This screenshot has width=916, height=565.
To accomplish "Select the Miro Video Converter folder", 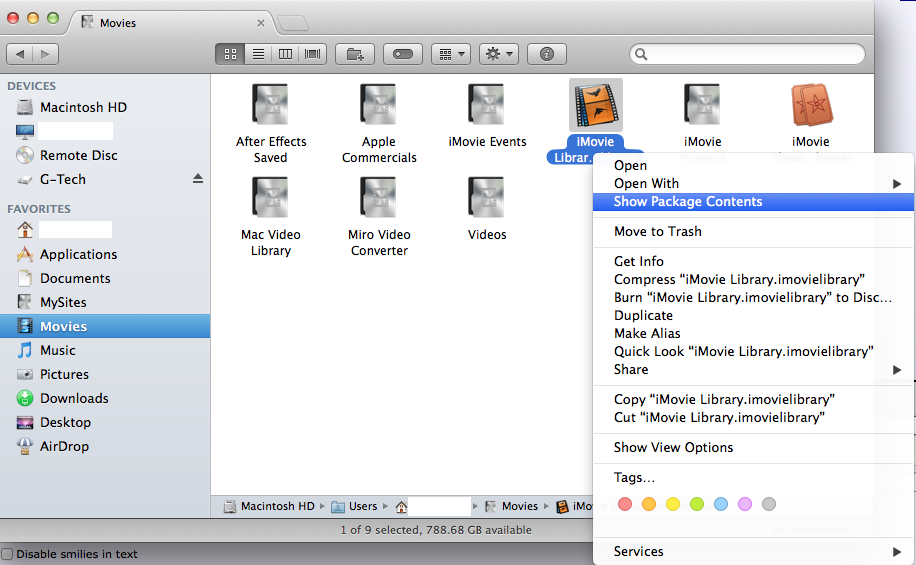I will (x=379, y=198).
